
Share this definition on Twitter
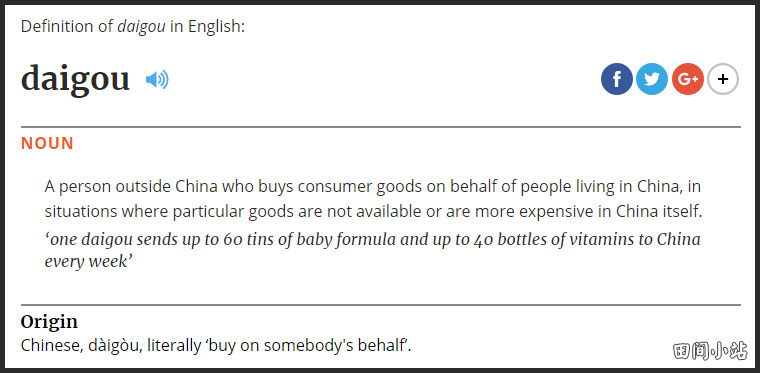pyautogui.click(x=652, y=79)
